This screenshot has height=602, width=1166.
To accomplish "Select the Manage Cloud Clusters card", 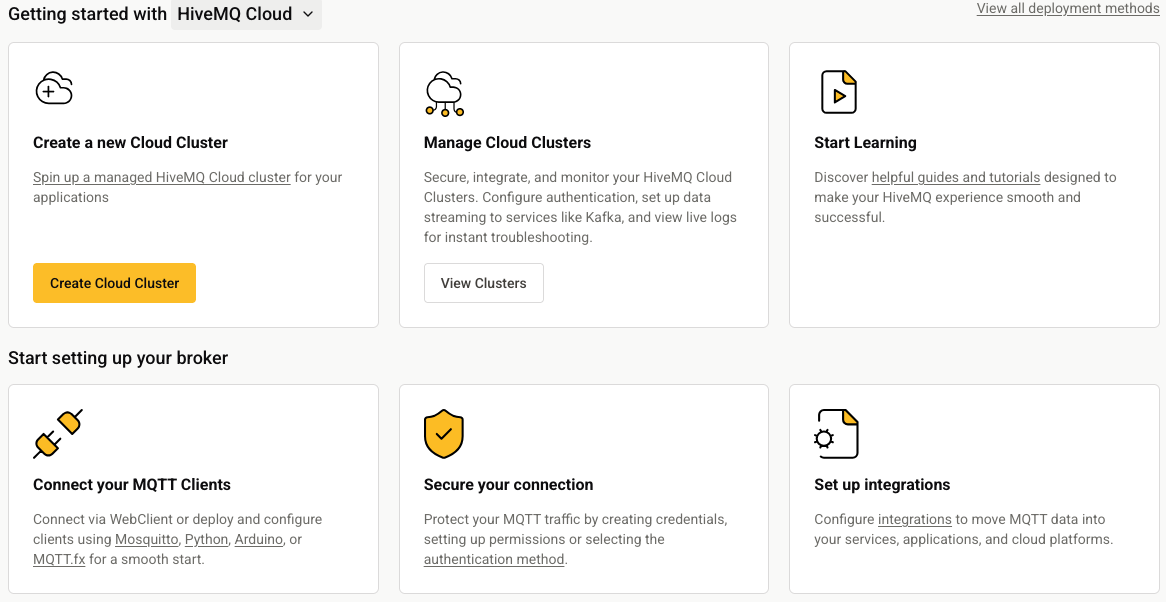I will [x=583, y=184].
